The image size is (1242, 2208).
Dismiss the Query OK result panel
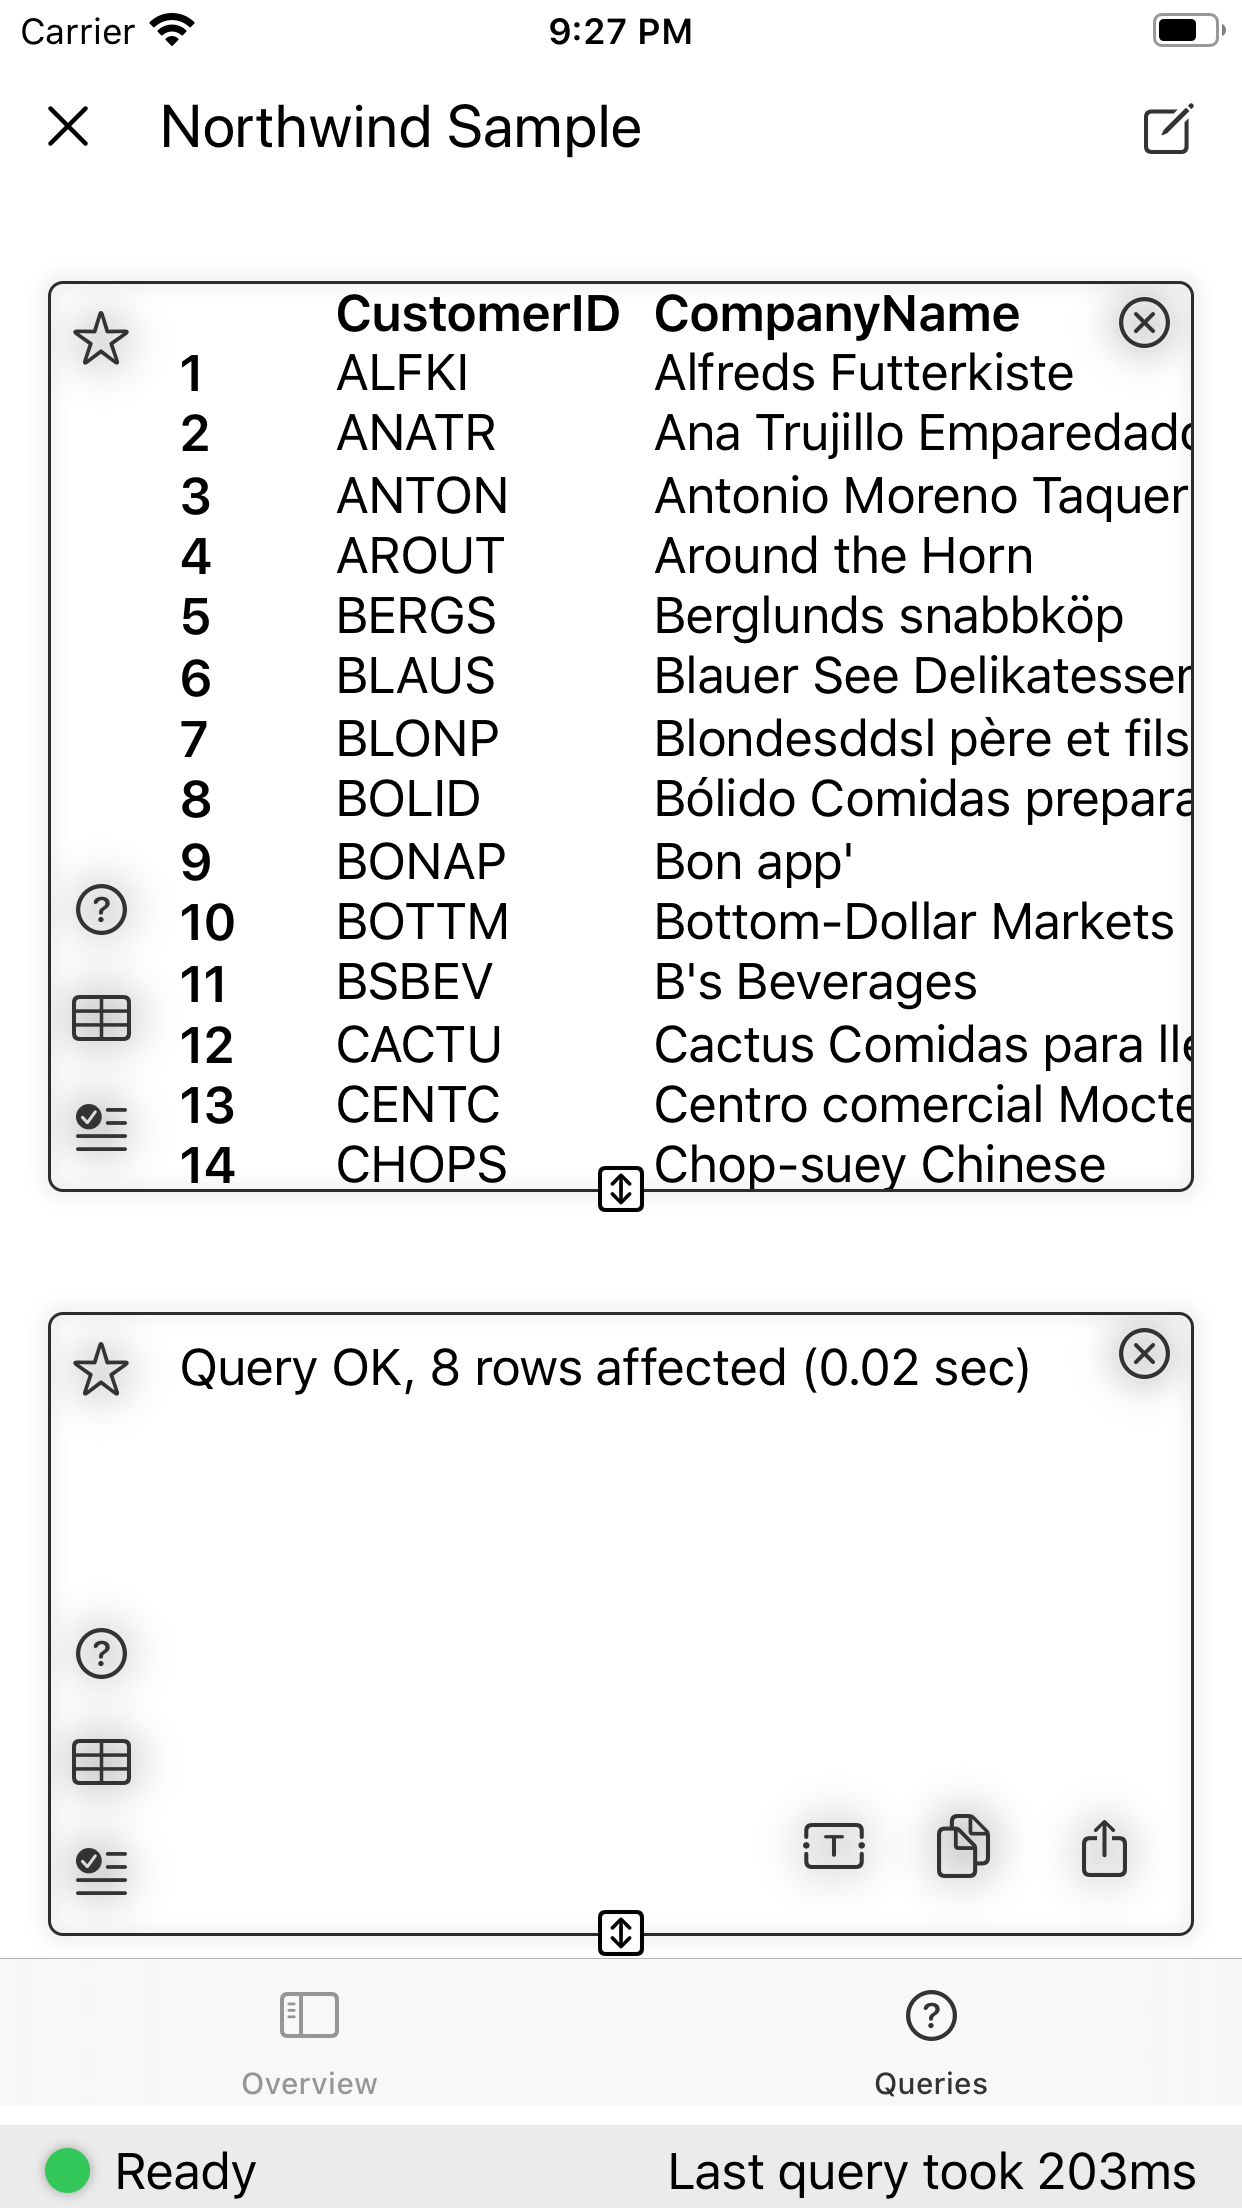pyautogui.click(x=1143, y=1355)
